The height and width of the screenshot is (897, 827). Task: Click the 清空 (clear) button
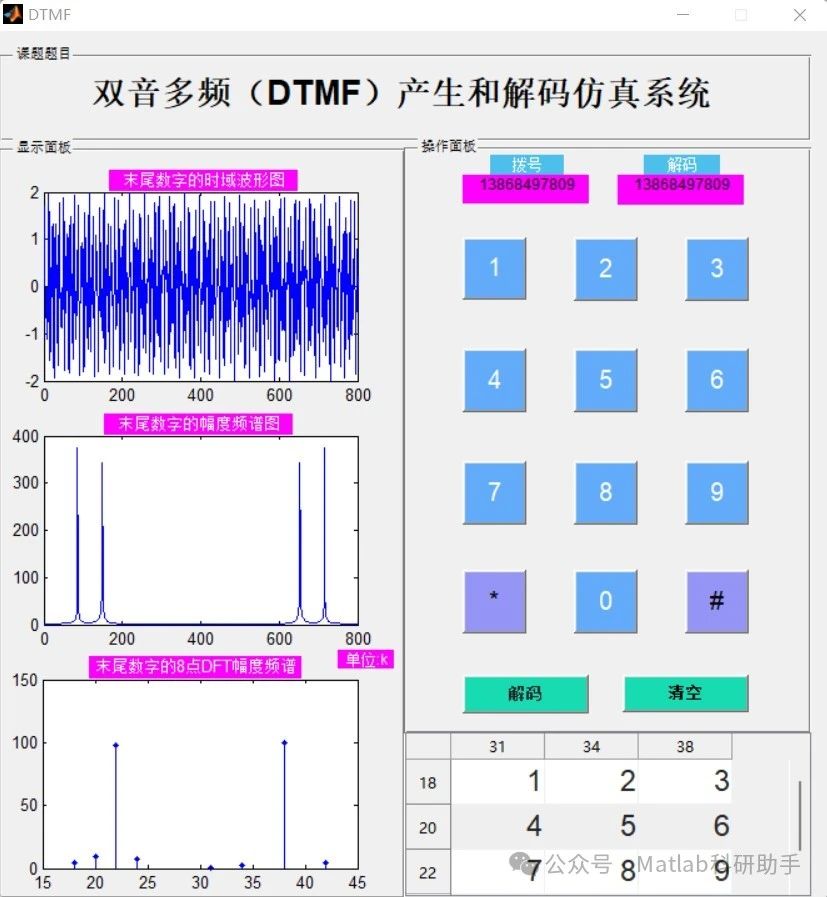click(x=685, y=693)
